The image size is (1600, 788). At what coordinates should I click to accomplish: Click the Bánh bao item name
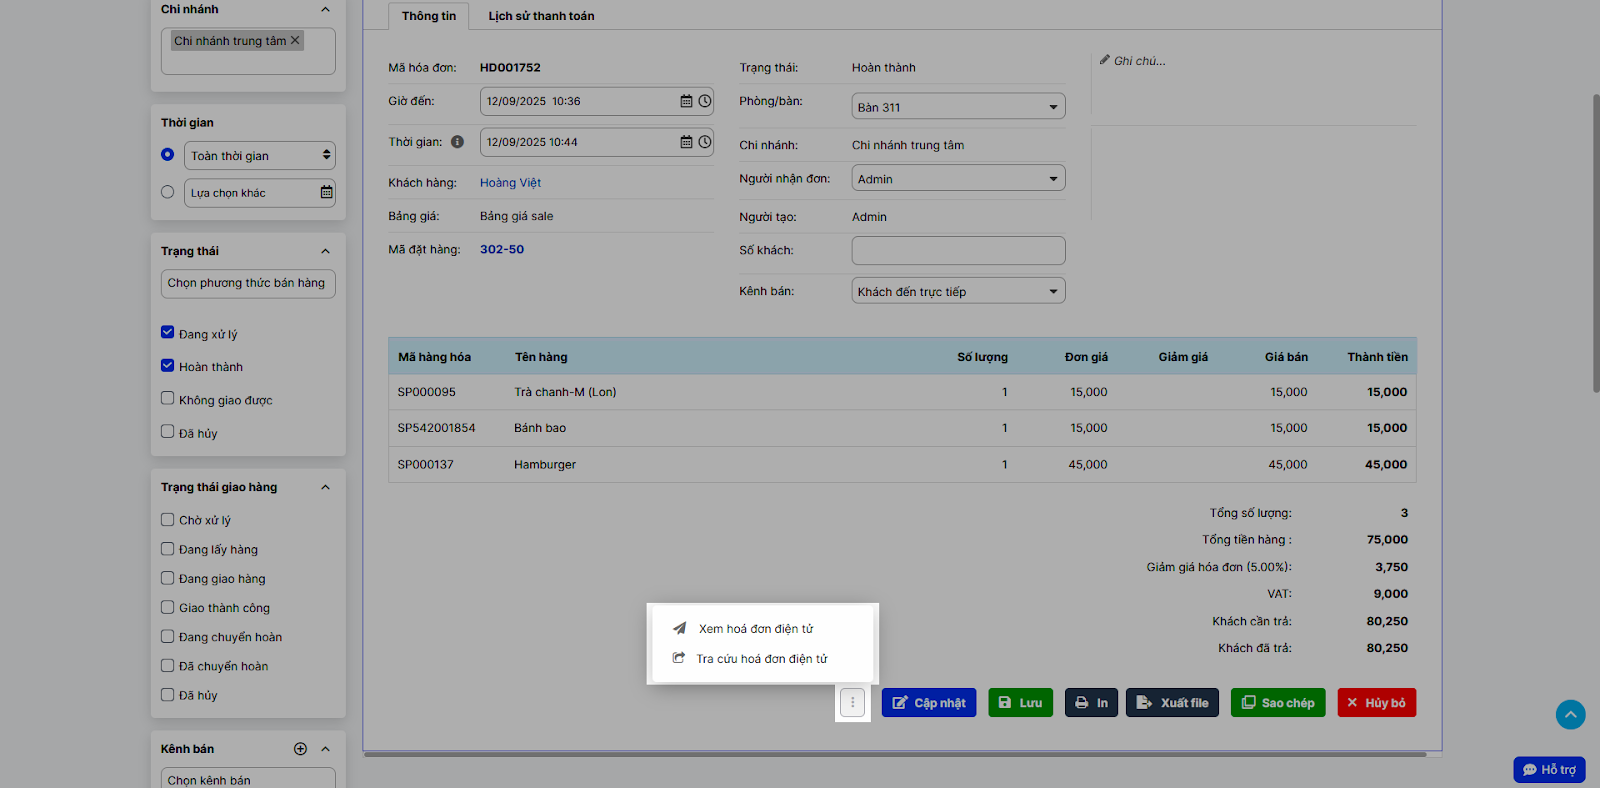(540, 428)
